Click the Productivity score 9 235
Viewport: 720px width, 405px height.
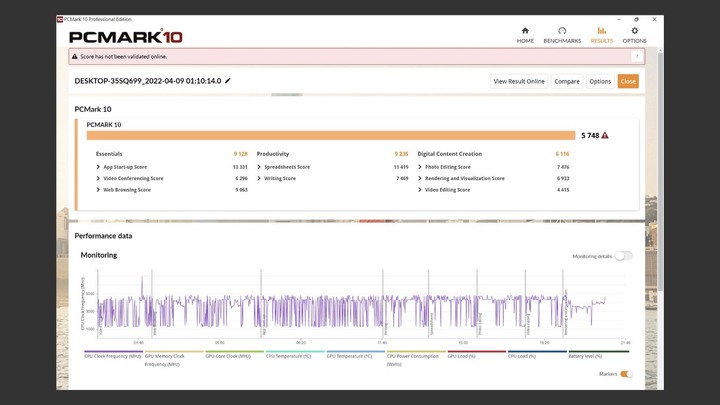[x=401, y=154]
